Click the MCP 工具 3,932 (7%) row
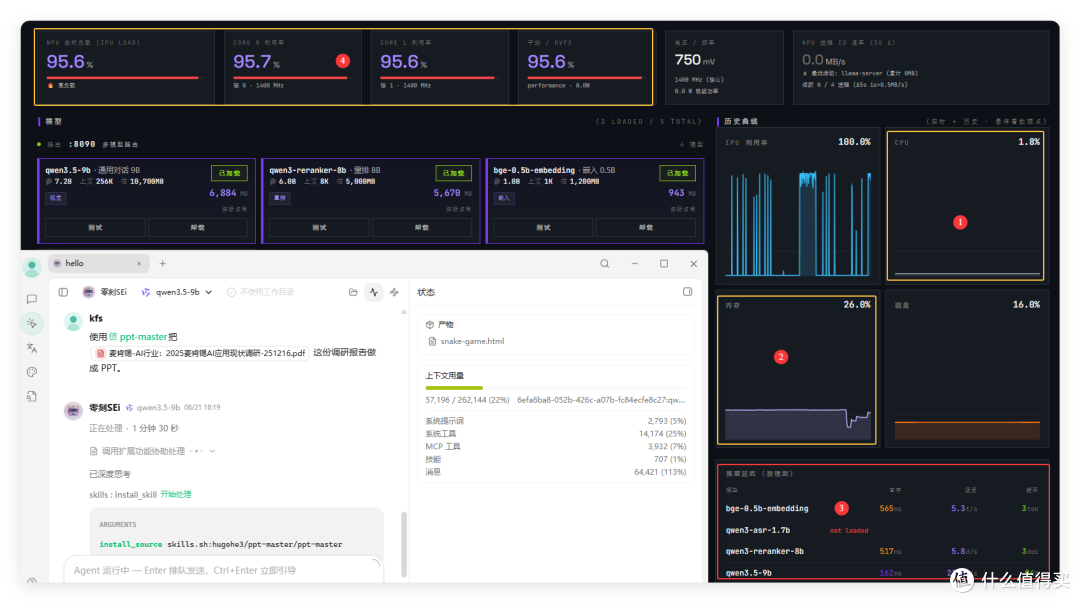Viewport: 1080px width, 603px height. pos(555,447)
